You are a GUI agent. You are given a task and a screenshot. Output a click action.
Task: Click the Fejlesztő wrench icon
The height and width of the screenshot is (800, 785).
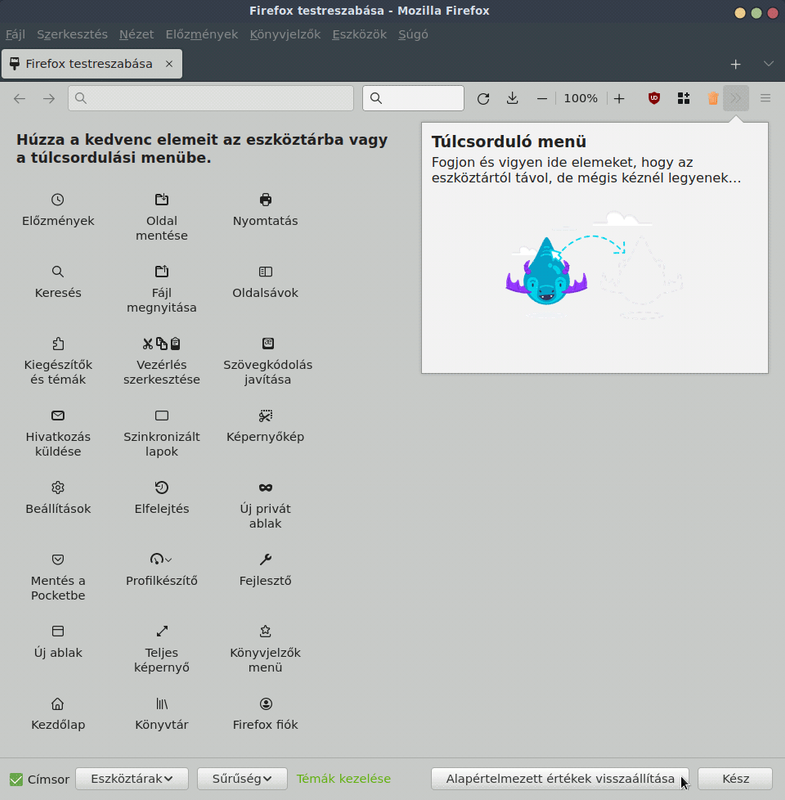click(x=265, y=559)
